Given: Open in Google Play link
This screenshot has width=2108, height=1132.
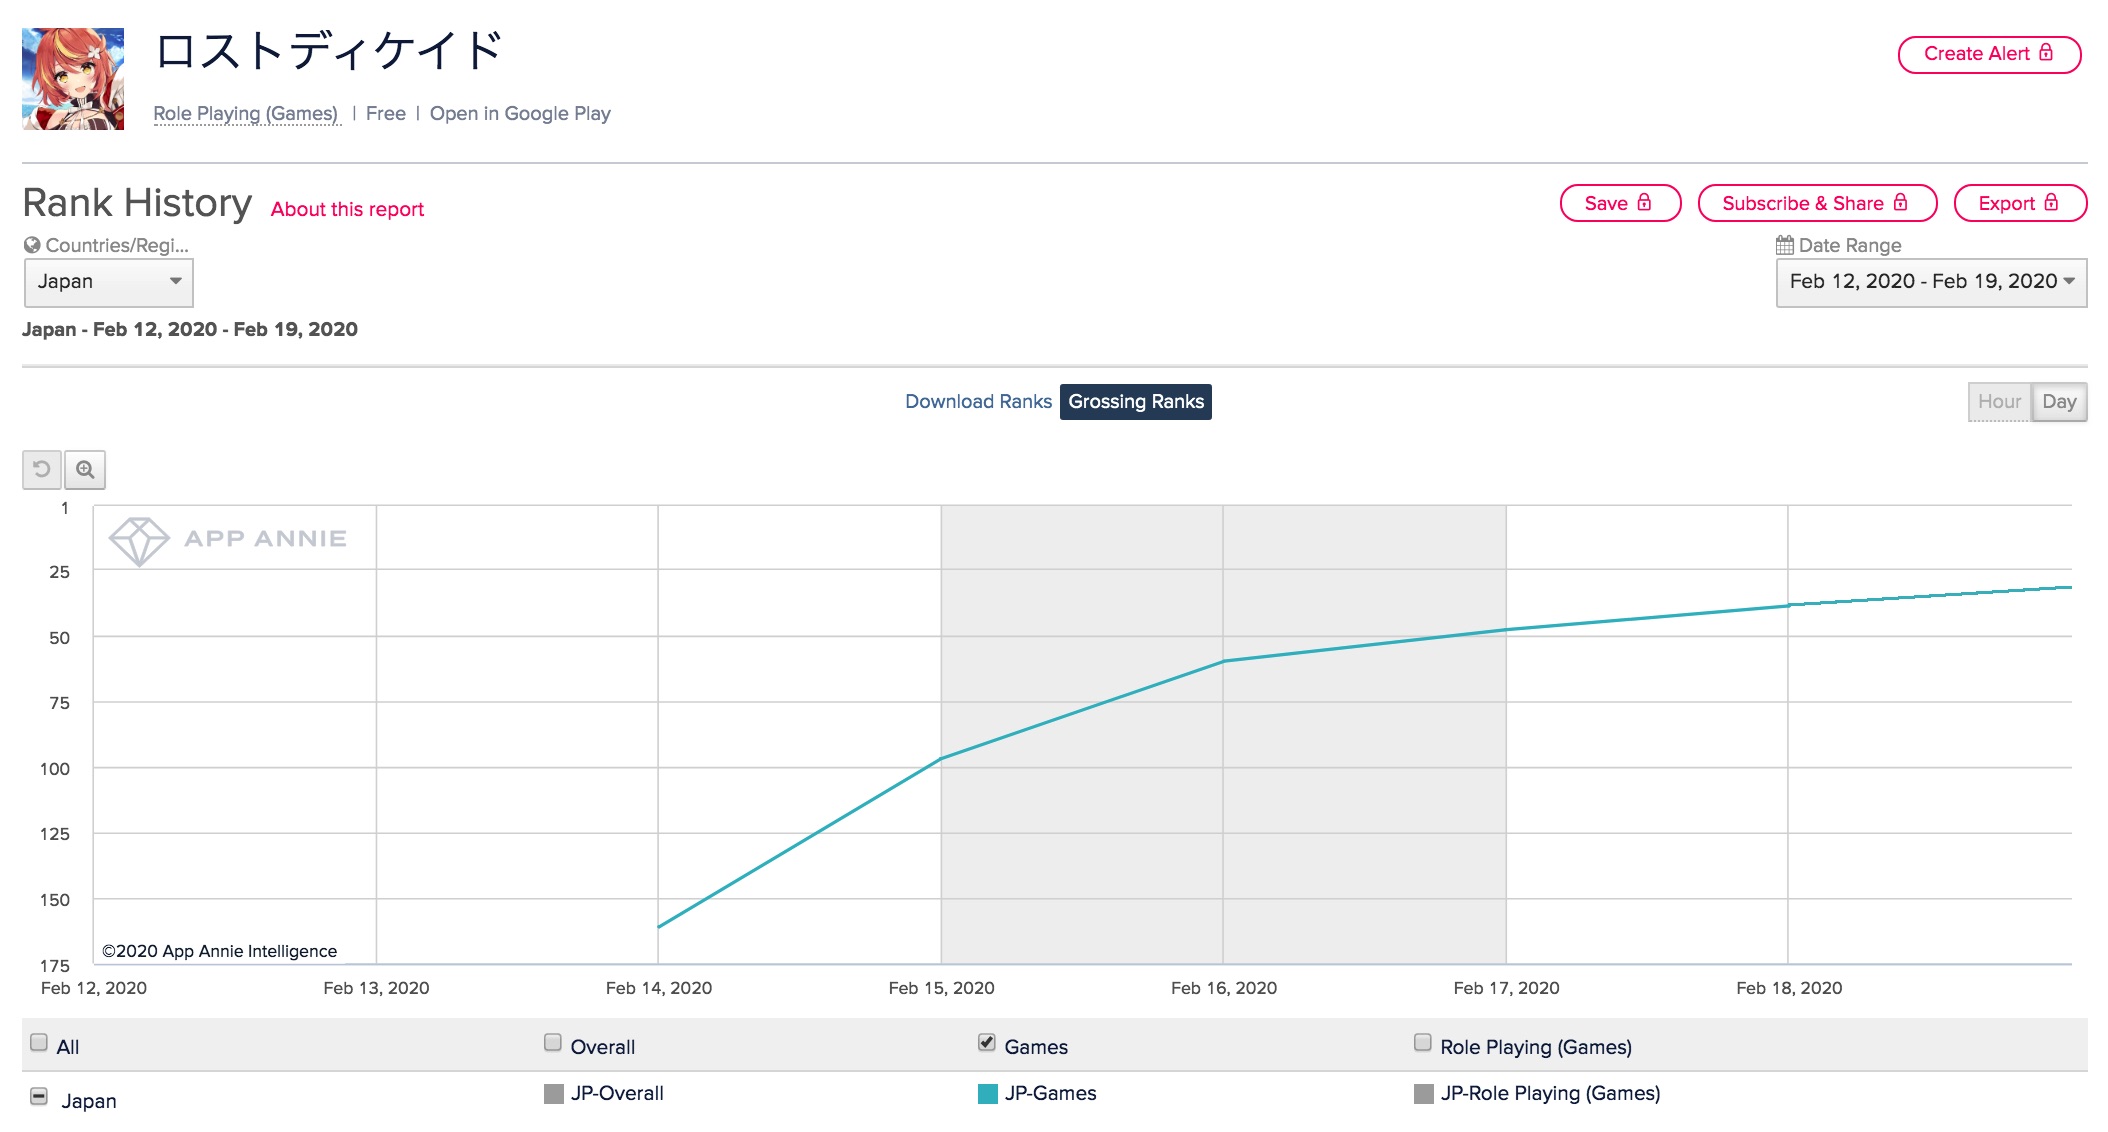Looking at the screenshot, I should coord(520,114).
